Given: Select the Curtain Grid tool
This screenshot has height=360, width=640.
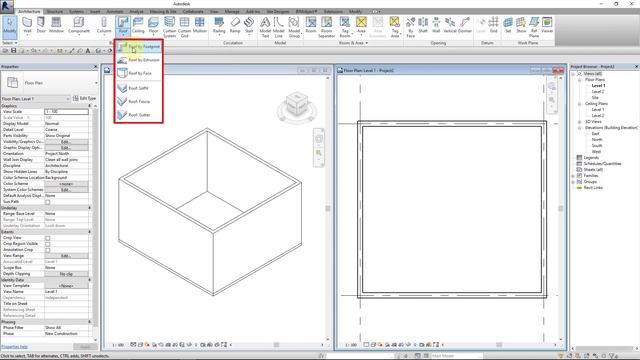Looking at the screenshot, I should tap(184, 27).
